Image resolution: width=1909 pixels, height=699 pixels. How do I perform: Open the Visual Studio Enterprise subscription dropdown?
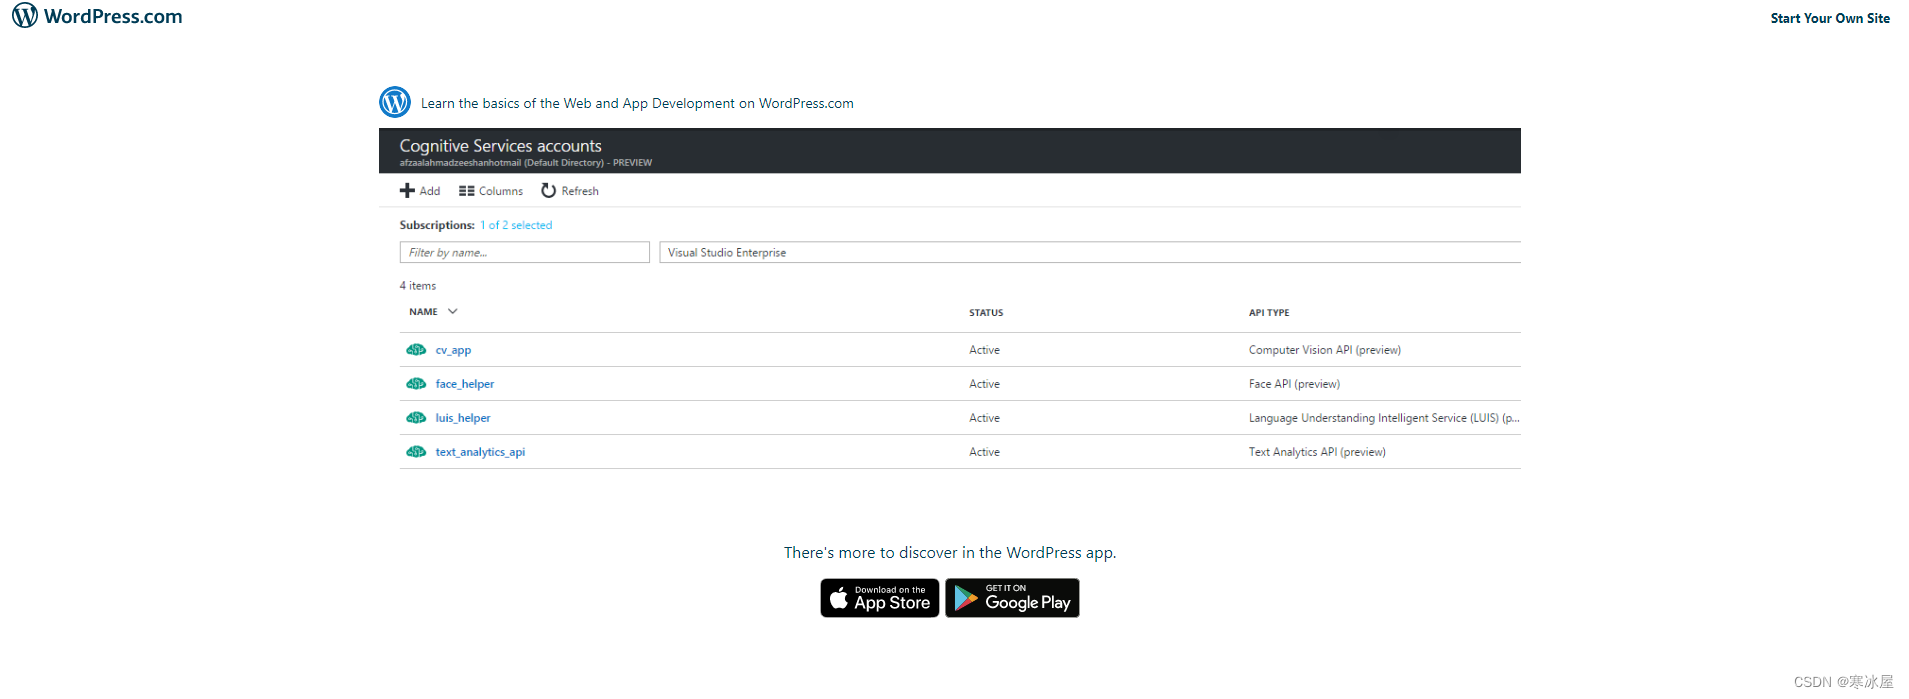click(x=1090, y=252)
